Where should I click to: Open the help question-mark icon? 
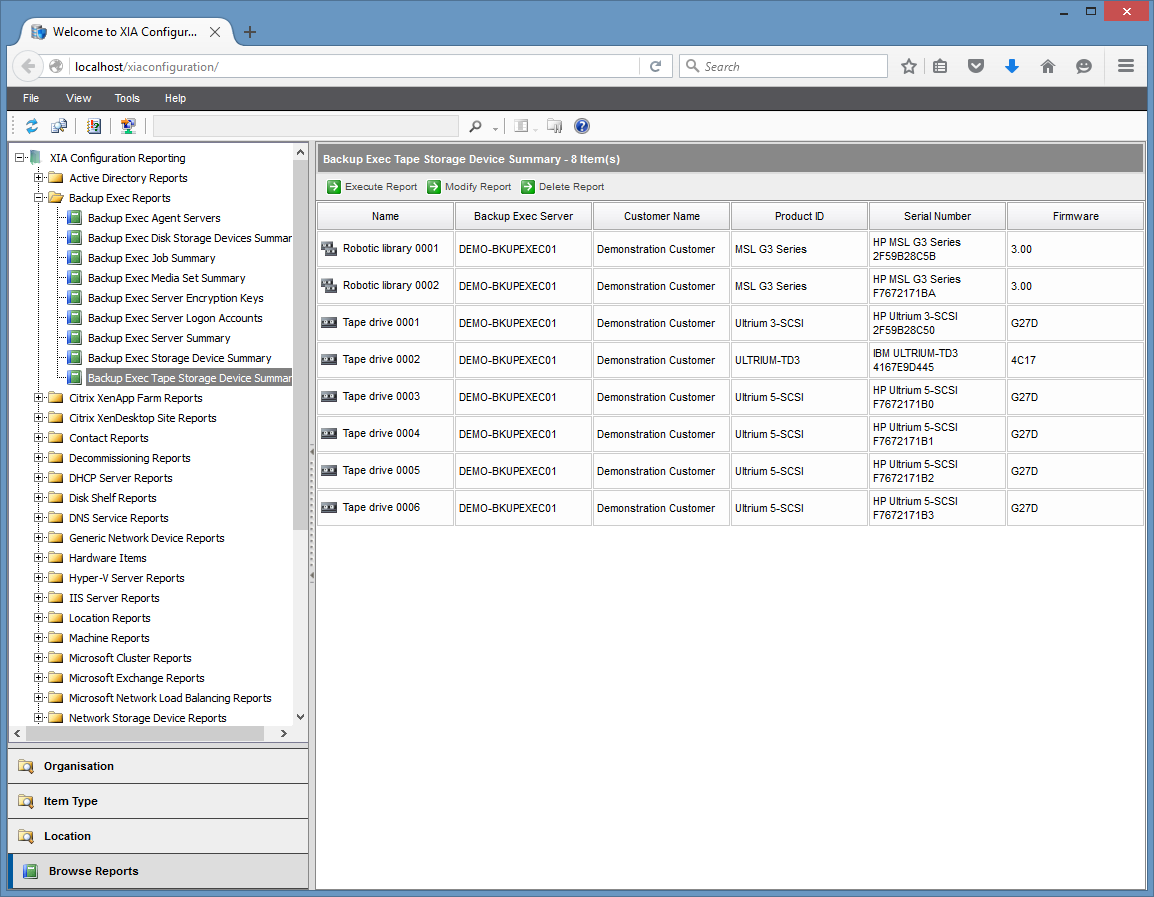tap(582, 126)
